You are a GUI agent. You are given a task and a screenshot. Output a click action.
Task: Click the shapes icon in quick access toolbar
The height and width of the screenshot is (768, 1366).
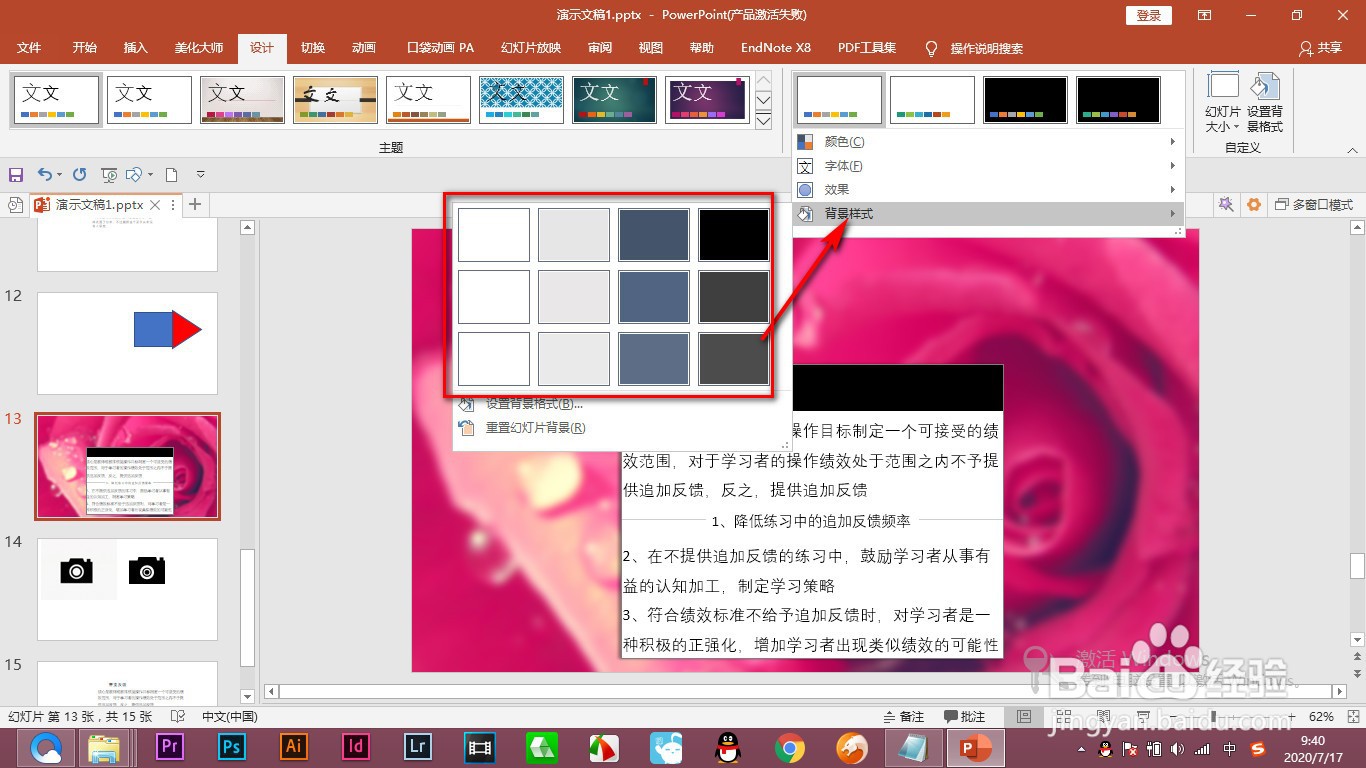(x=134, y=175)
